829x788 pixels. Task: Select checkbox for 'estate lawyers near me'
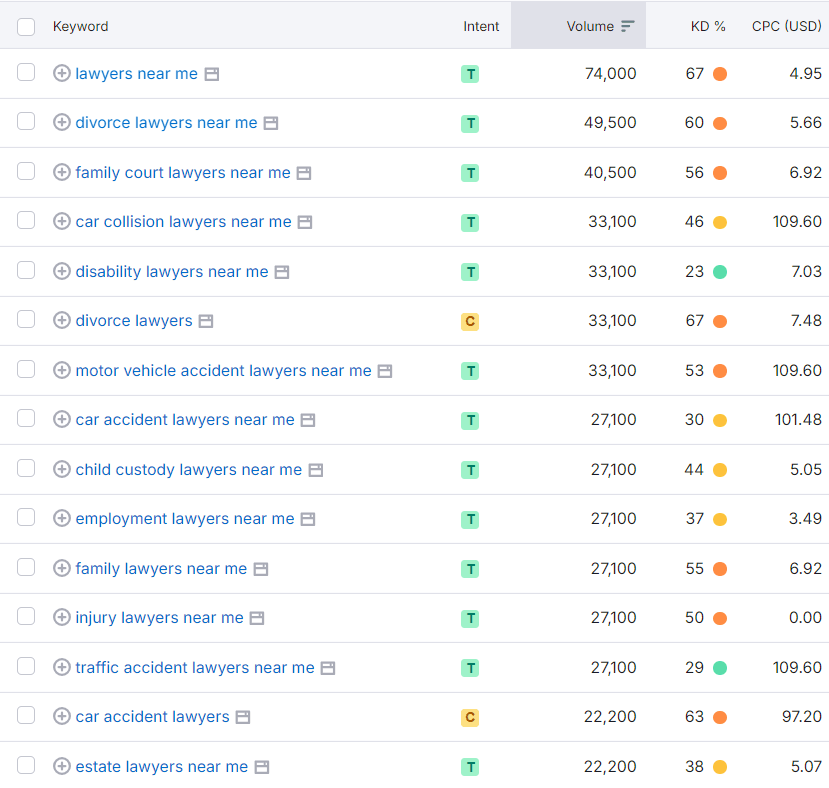coord(26,765)
